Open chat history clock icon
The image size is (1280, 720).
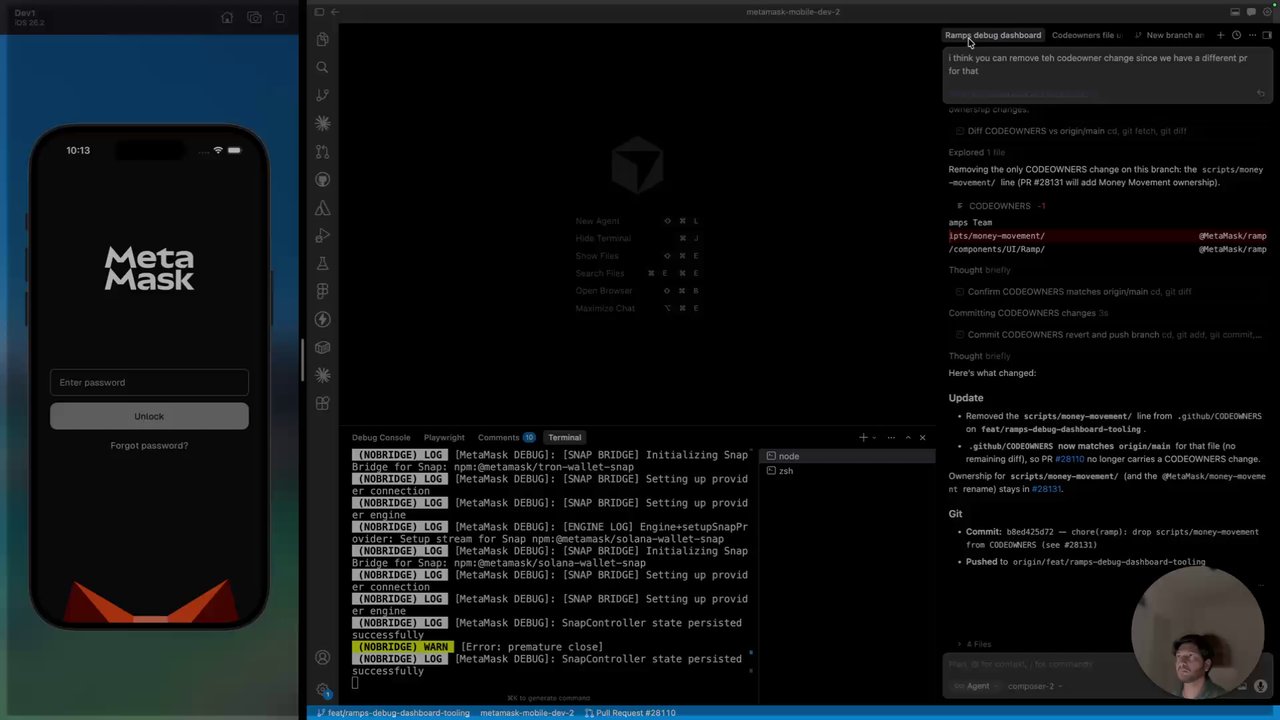1236,35
